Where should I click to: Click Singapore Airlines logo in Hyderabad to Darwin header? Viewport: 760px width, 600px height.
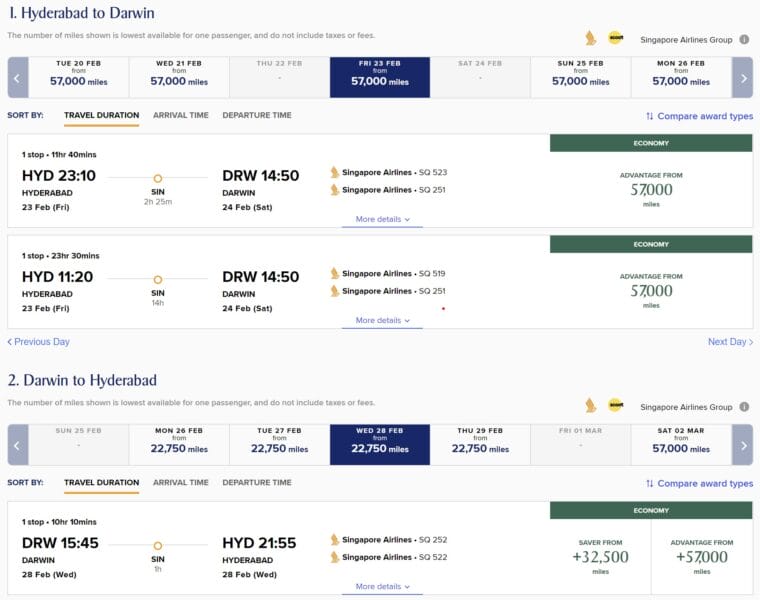click(590, 38)
